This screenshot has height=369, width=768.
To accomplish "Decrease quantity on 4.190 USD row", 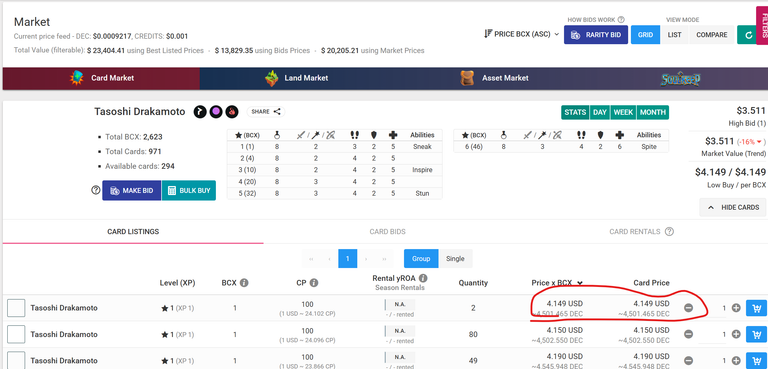I will (688, 361).
